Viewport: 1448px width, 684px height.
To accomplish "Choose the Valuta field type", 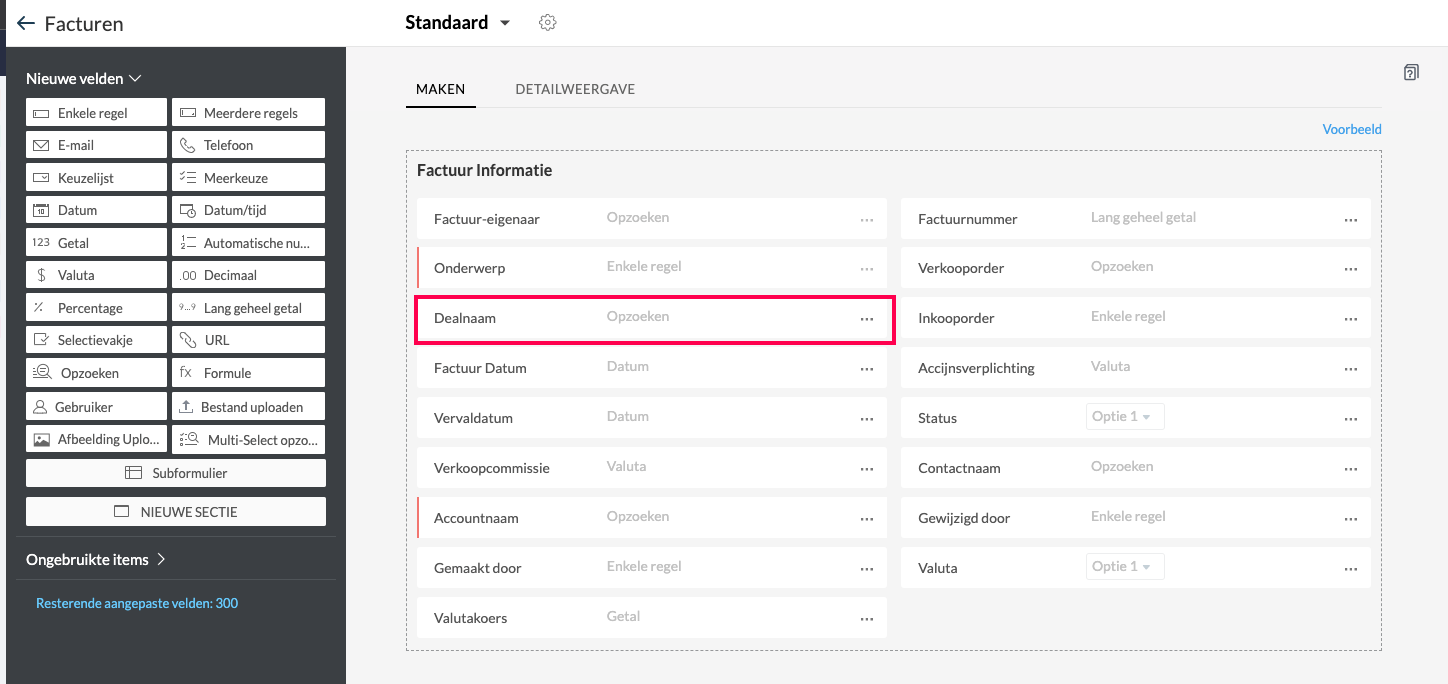I will tap(96, 275).
